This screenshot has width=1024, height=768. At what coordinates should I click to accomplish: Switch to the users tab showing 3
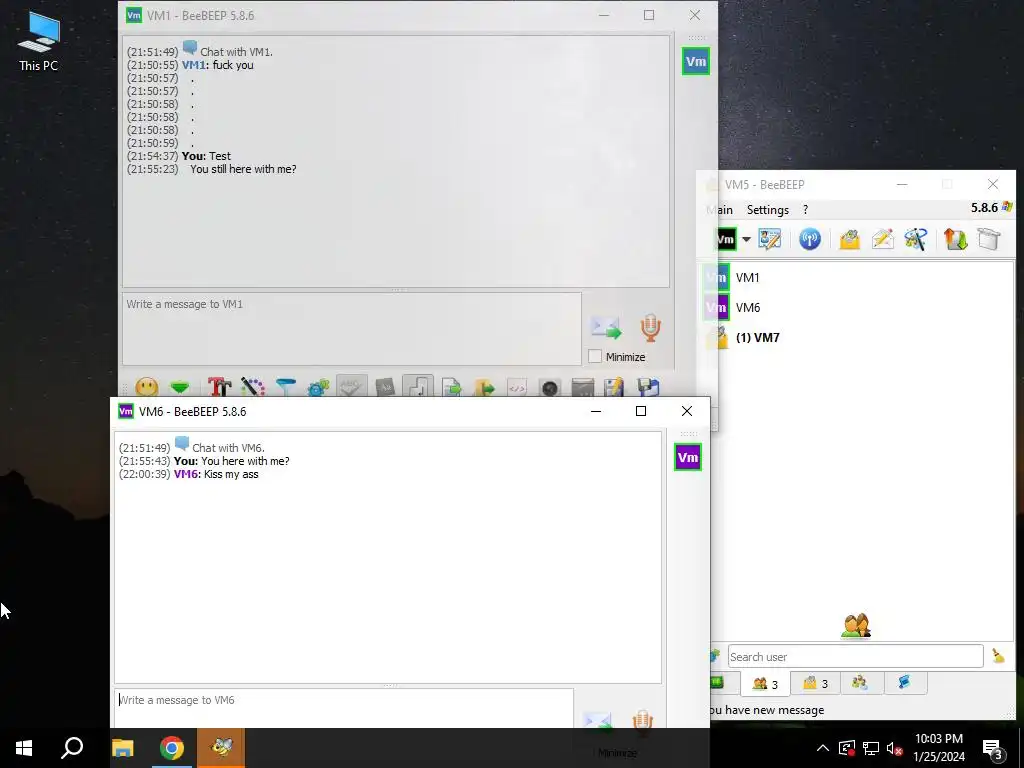coord(765,683)
